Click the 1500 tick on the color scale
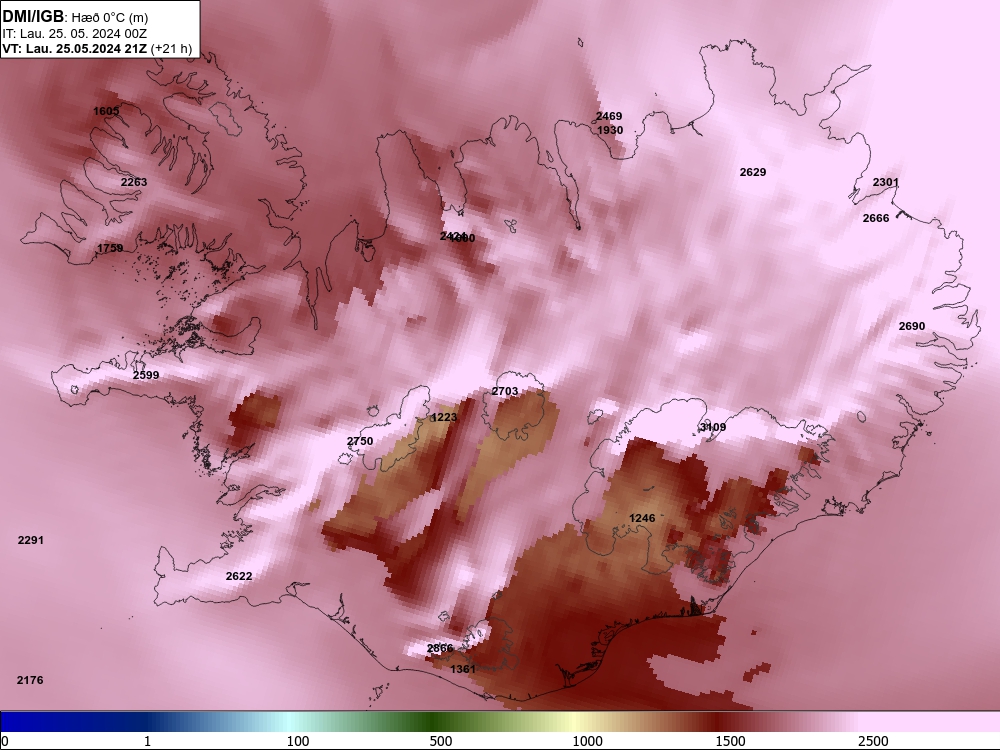 [730, 741]
